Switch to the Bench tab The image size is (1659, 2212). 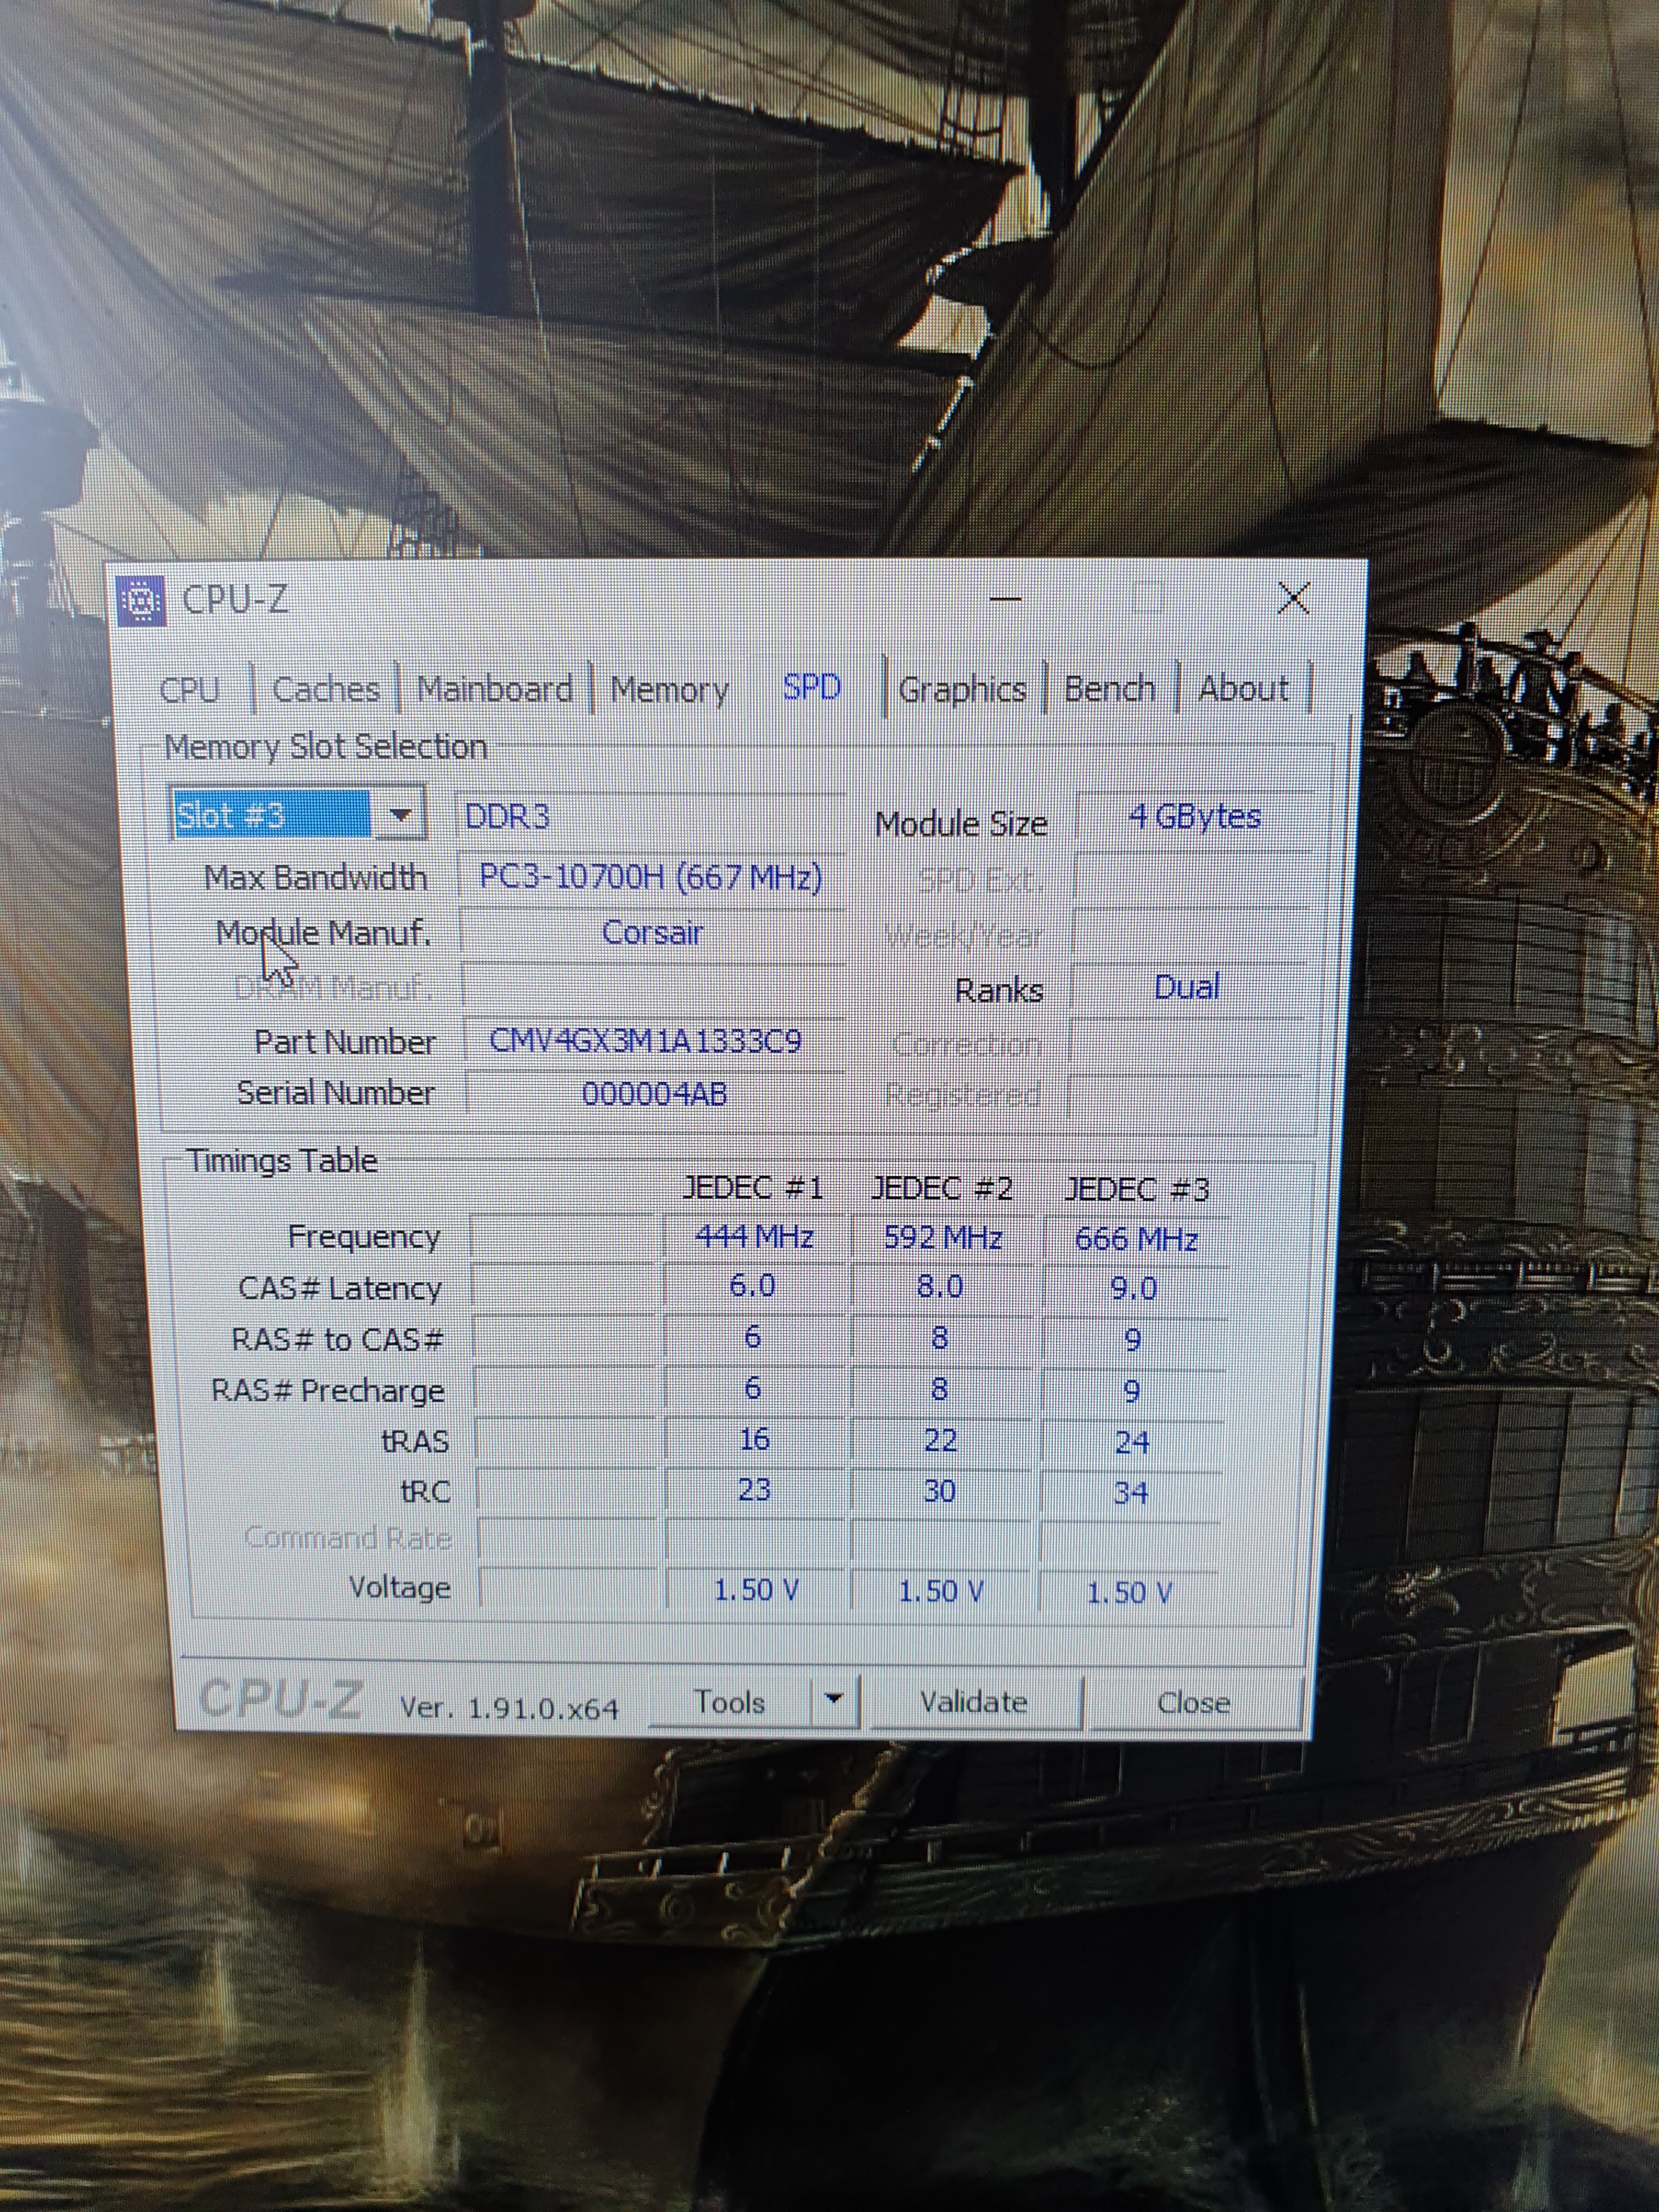tap(1109, 689)
